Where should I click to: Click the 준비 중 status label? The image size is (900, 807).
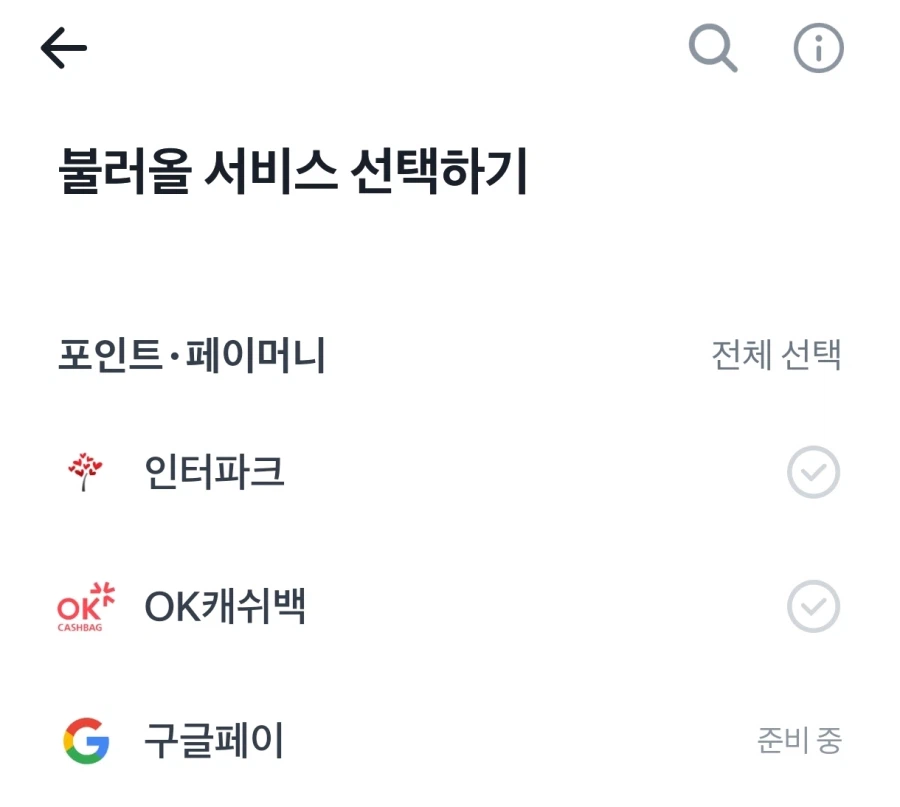coord(797,740)
